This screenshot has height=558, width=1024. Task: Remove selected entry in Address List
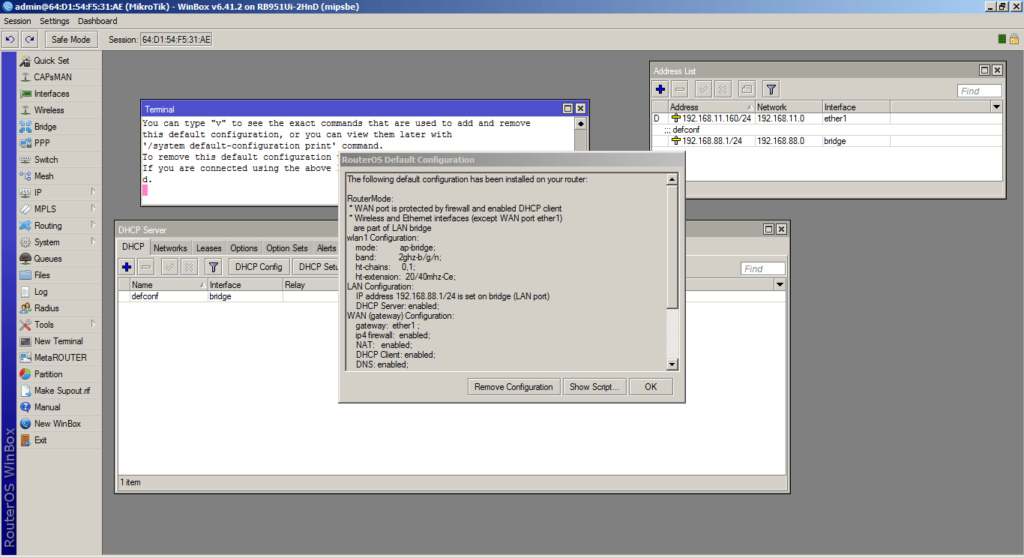(680, 90)
